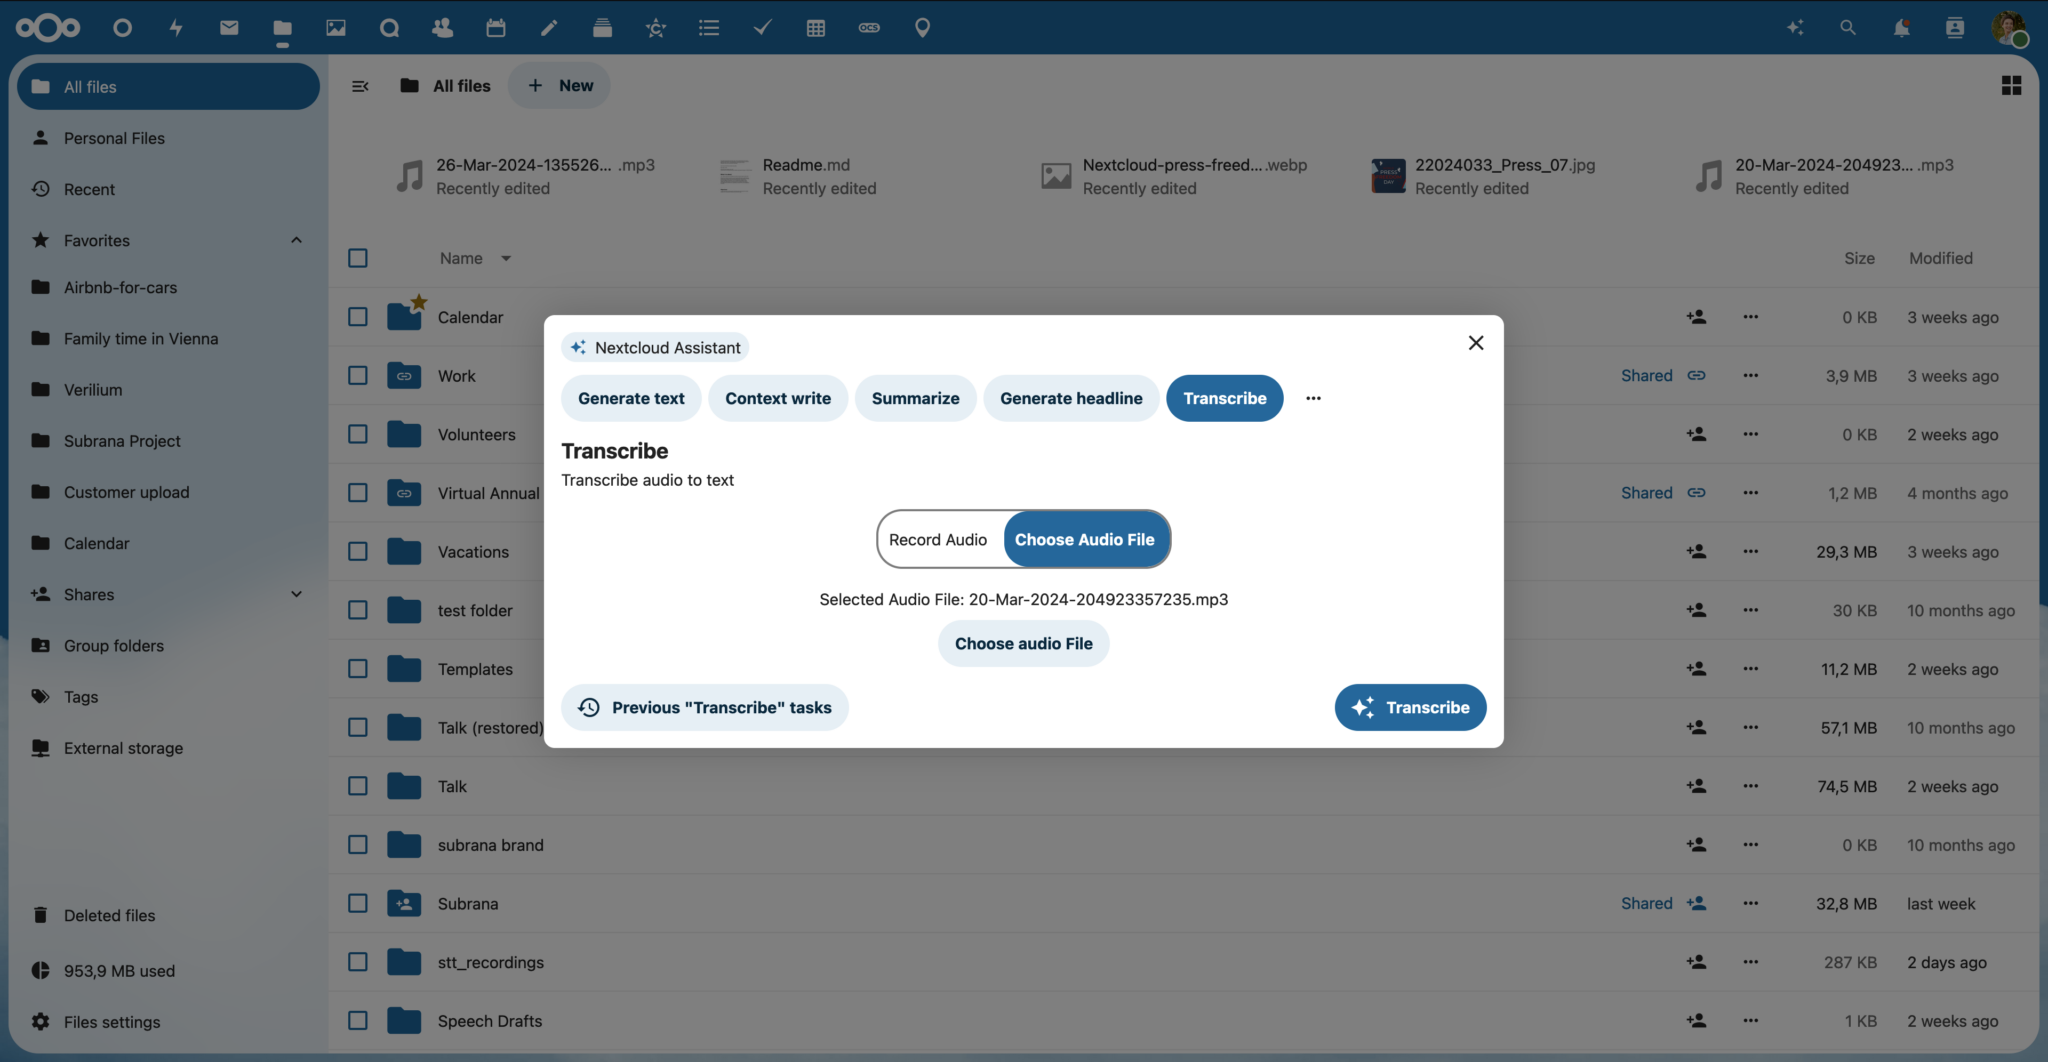This screenshot has height=1062, width=2048.
Task: Click the Choose audio File button
Action: [1023, 643]
